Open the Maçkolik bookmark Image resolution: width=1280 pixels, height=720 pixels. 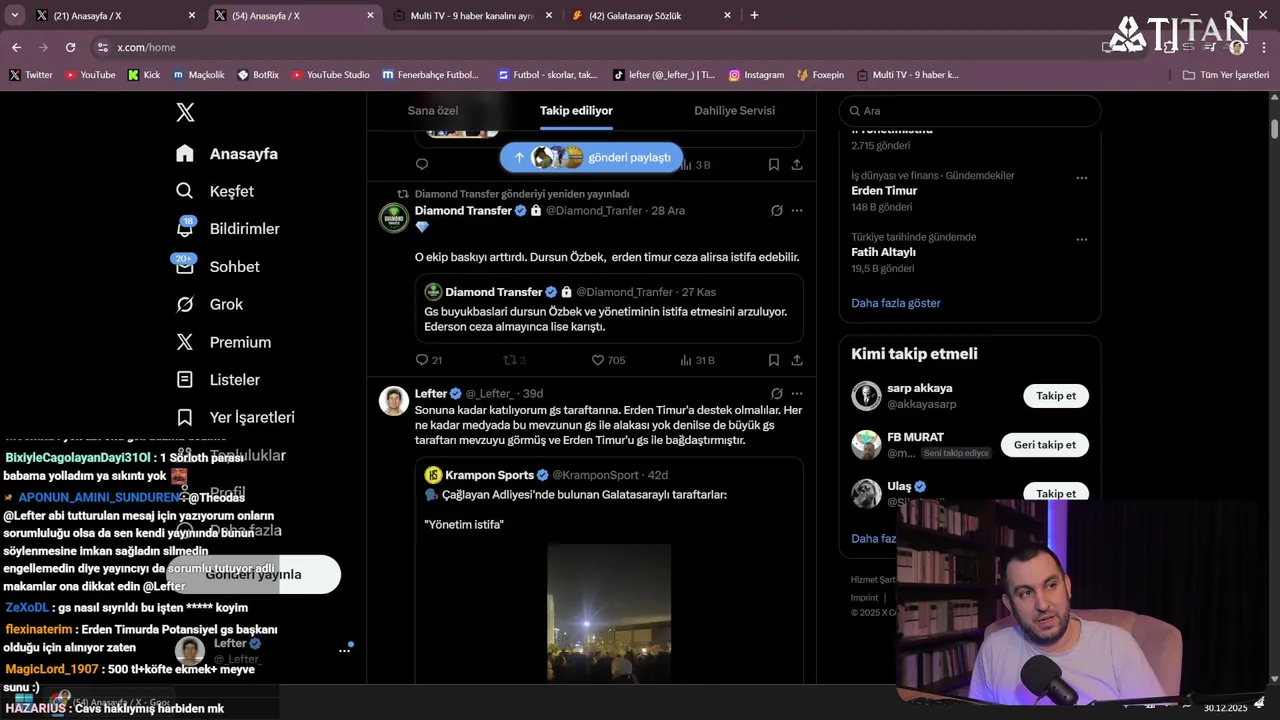[199, 75]
